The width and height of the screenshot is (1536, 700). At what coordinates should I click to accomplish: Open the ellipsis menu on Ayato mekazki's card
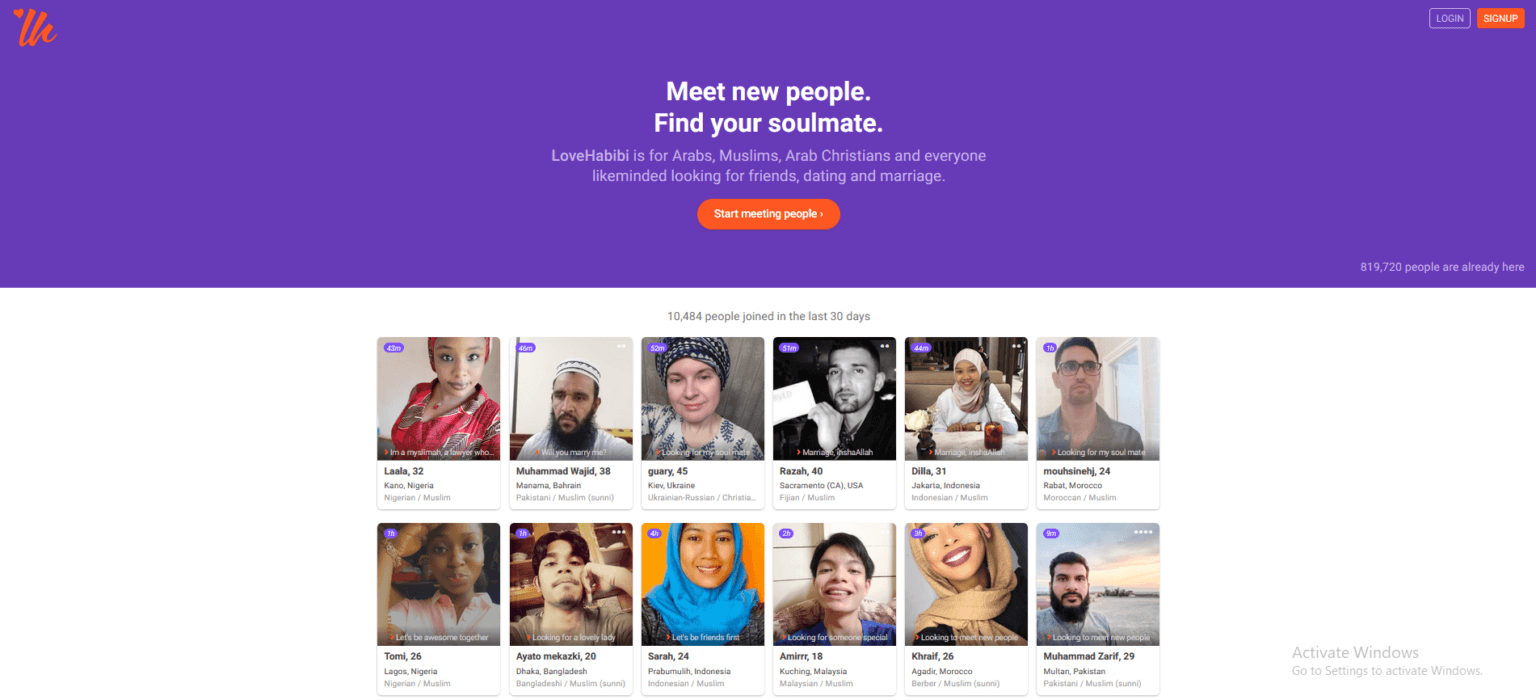click(622, 532)
